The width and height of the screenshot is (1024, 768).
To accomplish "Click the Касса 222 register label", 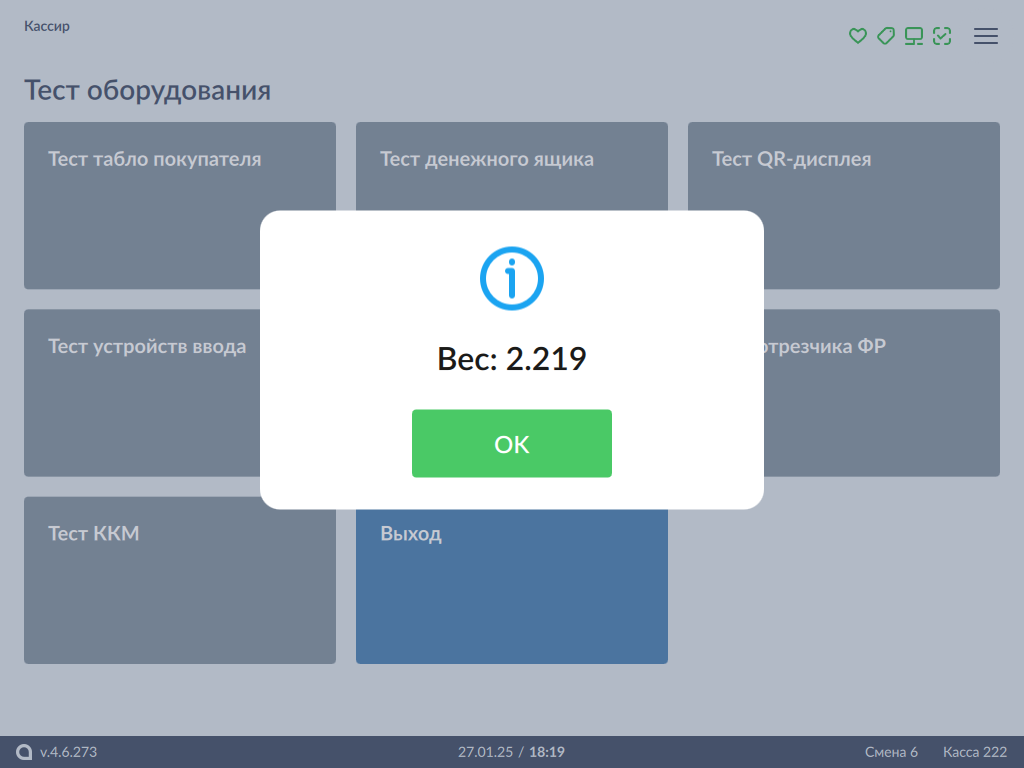I will pos(974,752).
